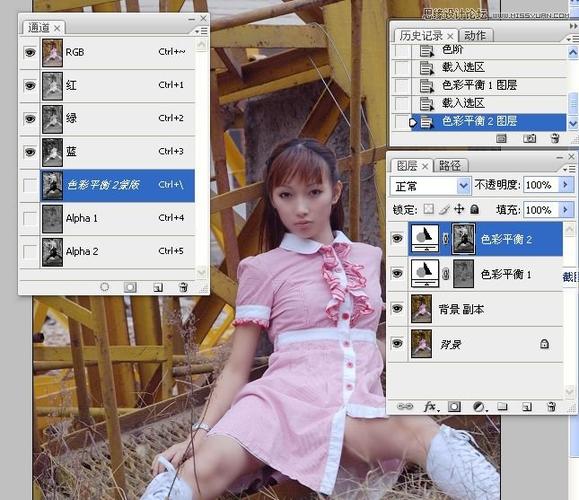Toggle 绿 channel visibility eye

tap(30, 119)
